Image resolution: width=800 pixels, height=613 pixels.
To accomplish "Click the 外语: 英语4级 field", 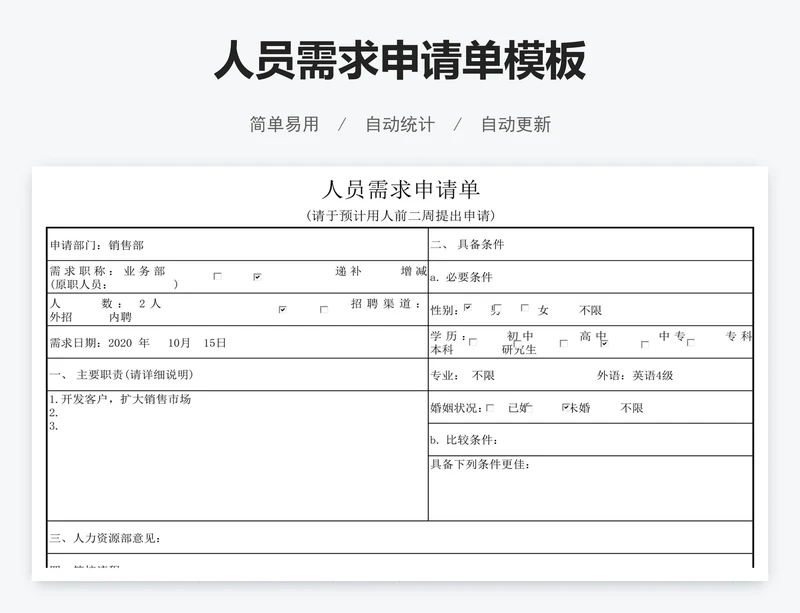I will click(x=635, y=376).
